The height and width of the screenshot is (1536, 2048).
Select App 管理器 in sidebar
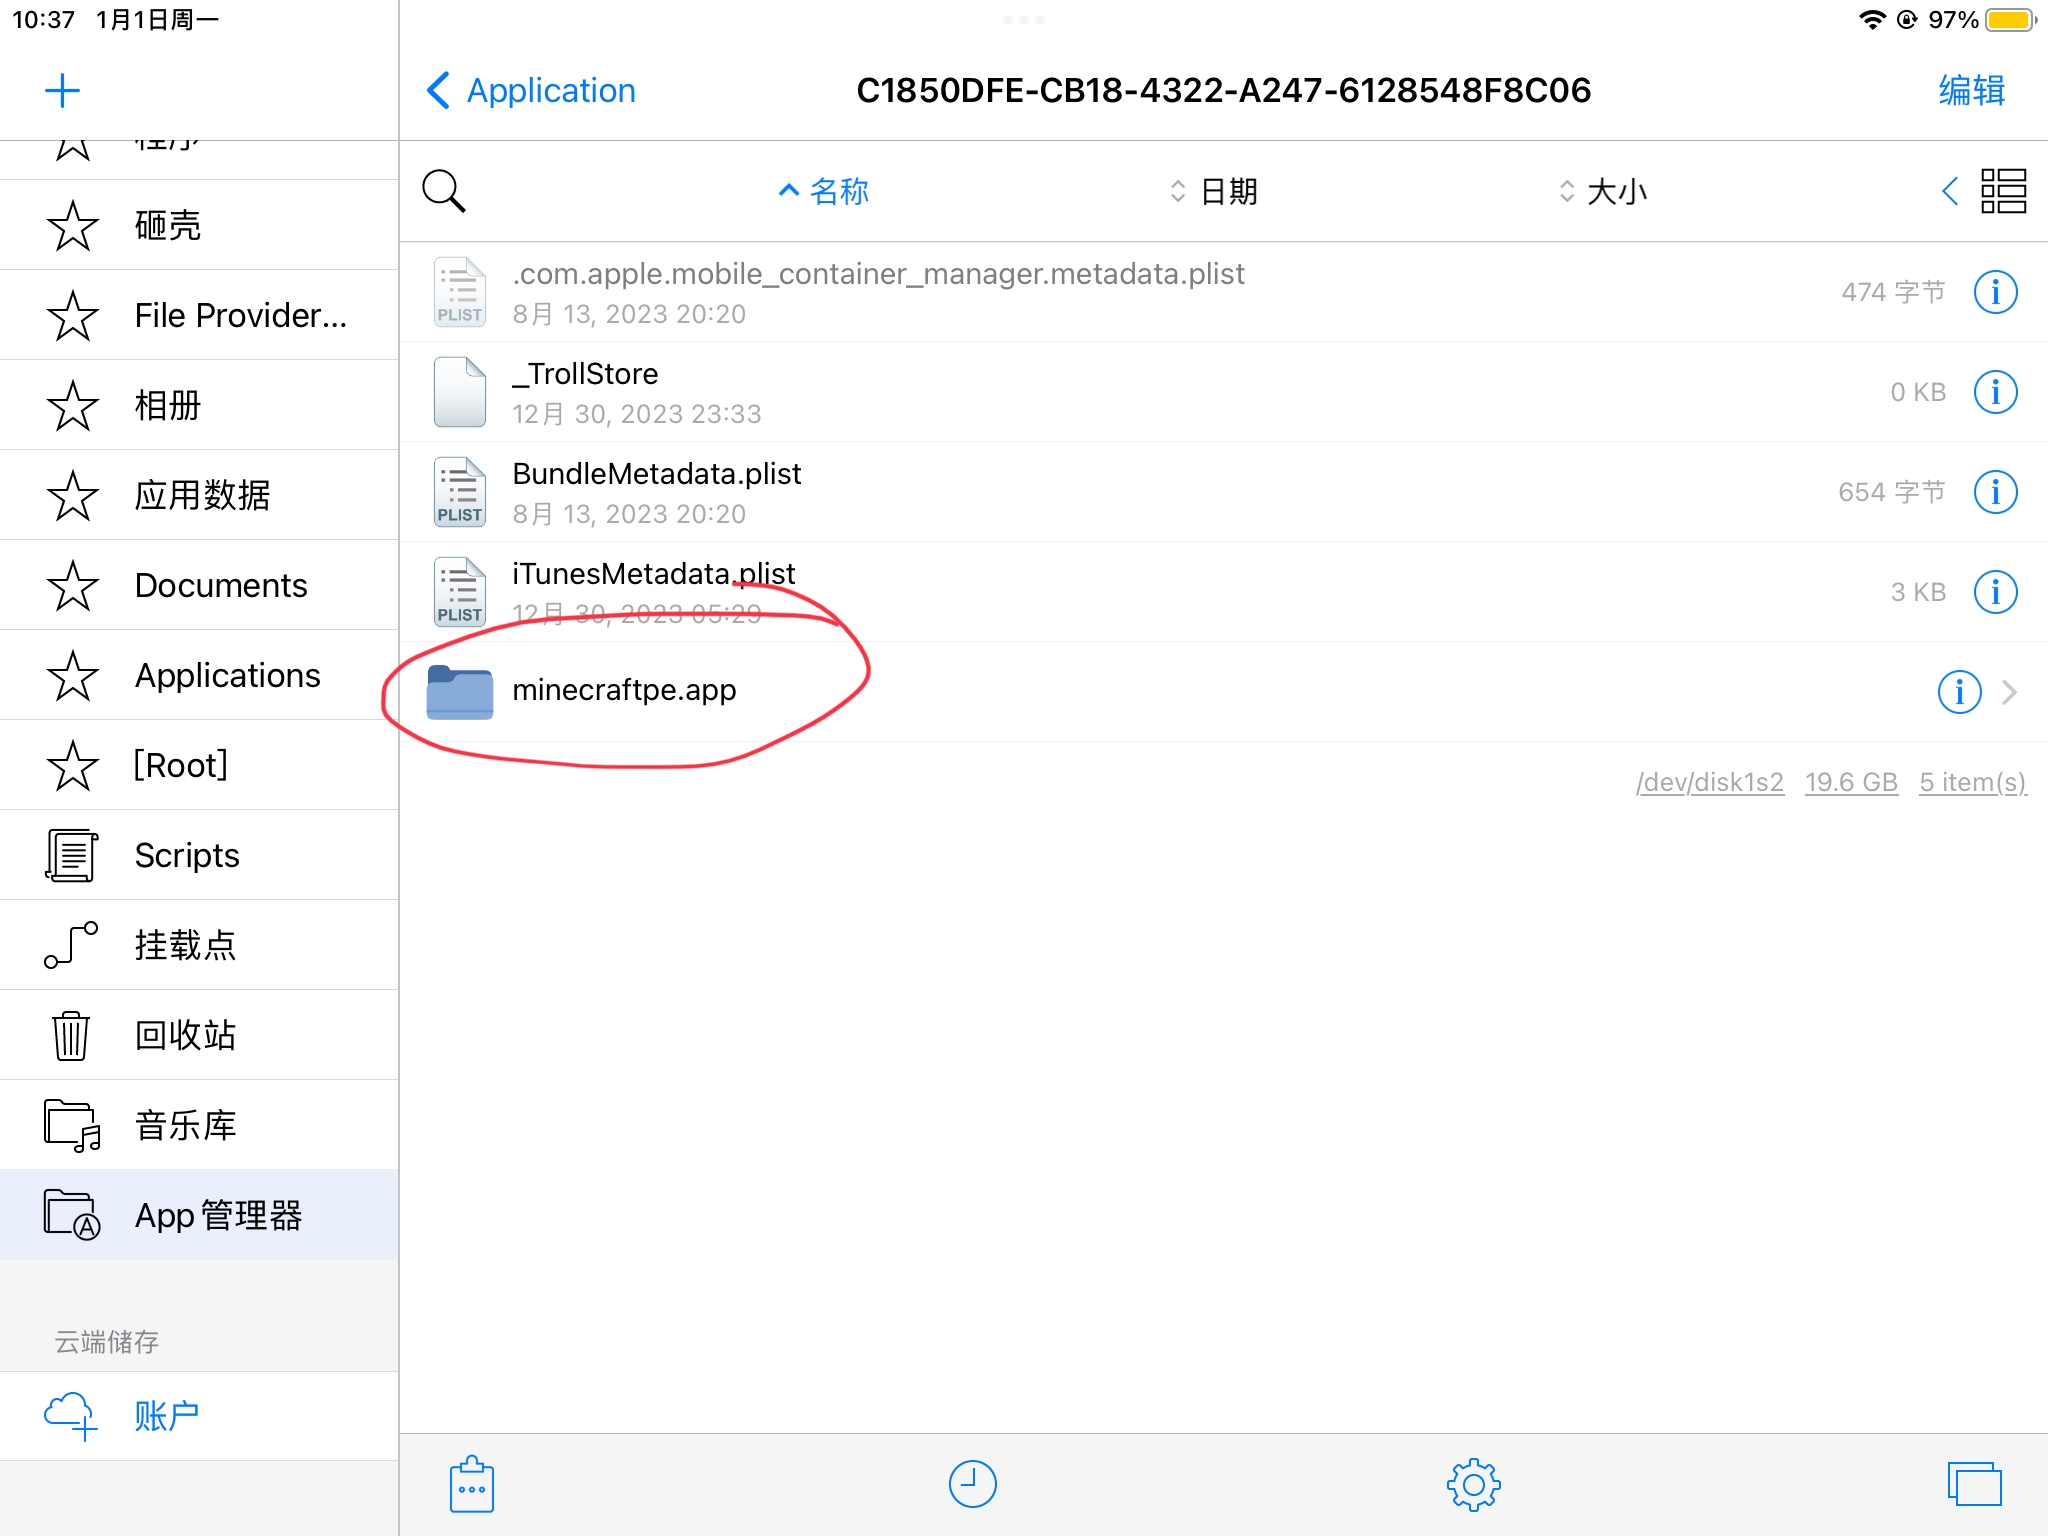[199, 1215]
